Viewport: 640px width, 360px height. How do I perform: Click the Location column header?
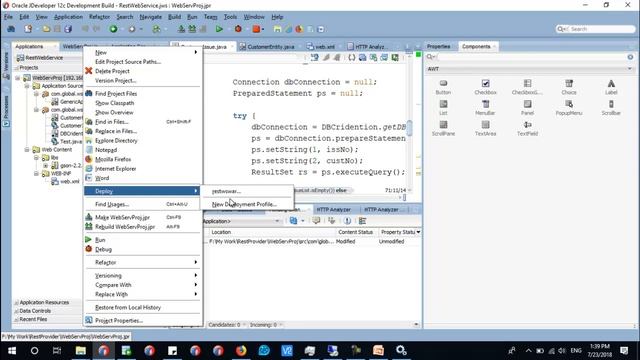pyautogui.click(x=271, y=232)
